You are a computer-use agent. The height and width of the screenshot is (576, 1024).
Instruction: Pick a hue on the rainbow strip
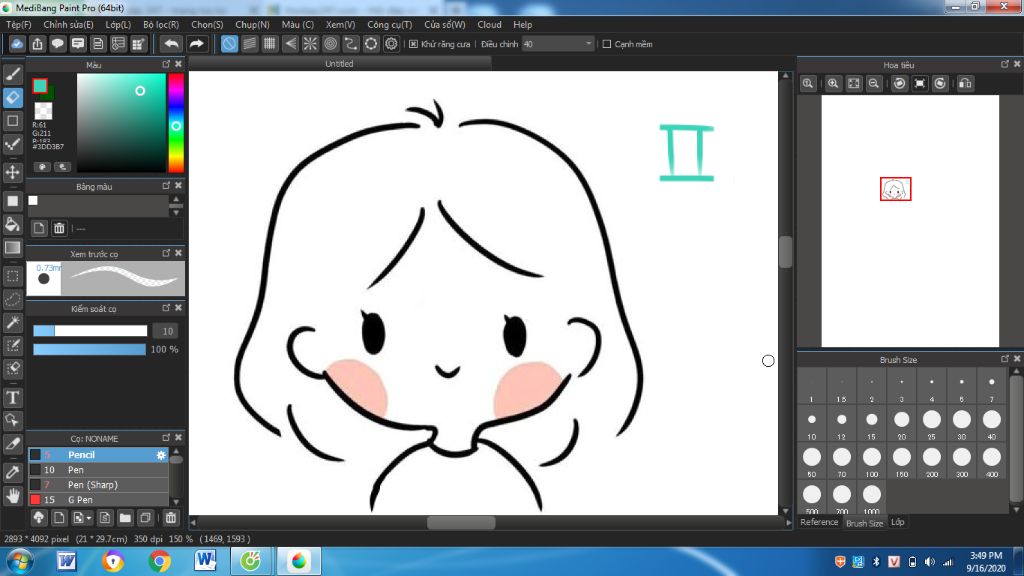coord(176,123)
